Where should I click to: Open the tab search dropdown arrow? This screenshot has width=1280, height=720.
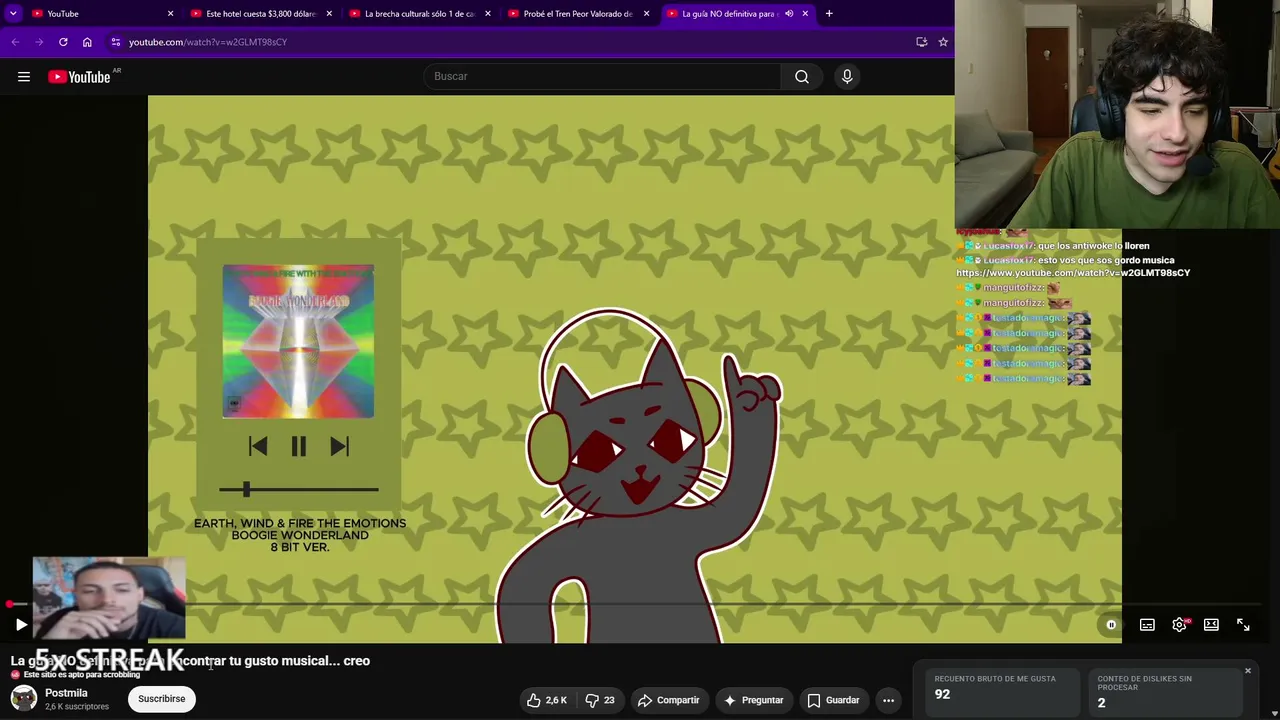(13, 14)
